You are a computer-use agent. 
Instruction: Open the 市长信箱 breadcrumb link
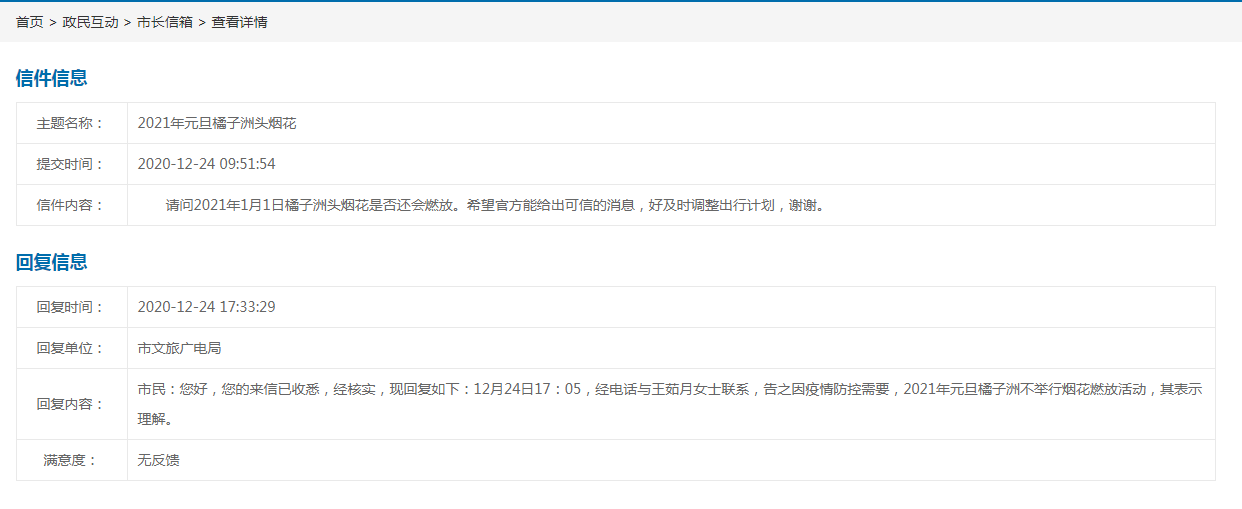click(x=165, y=22)
